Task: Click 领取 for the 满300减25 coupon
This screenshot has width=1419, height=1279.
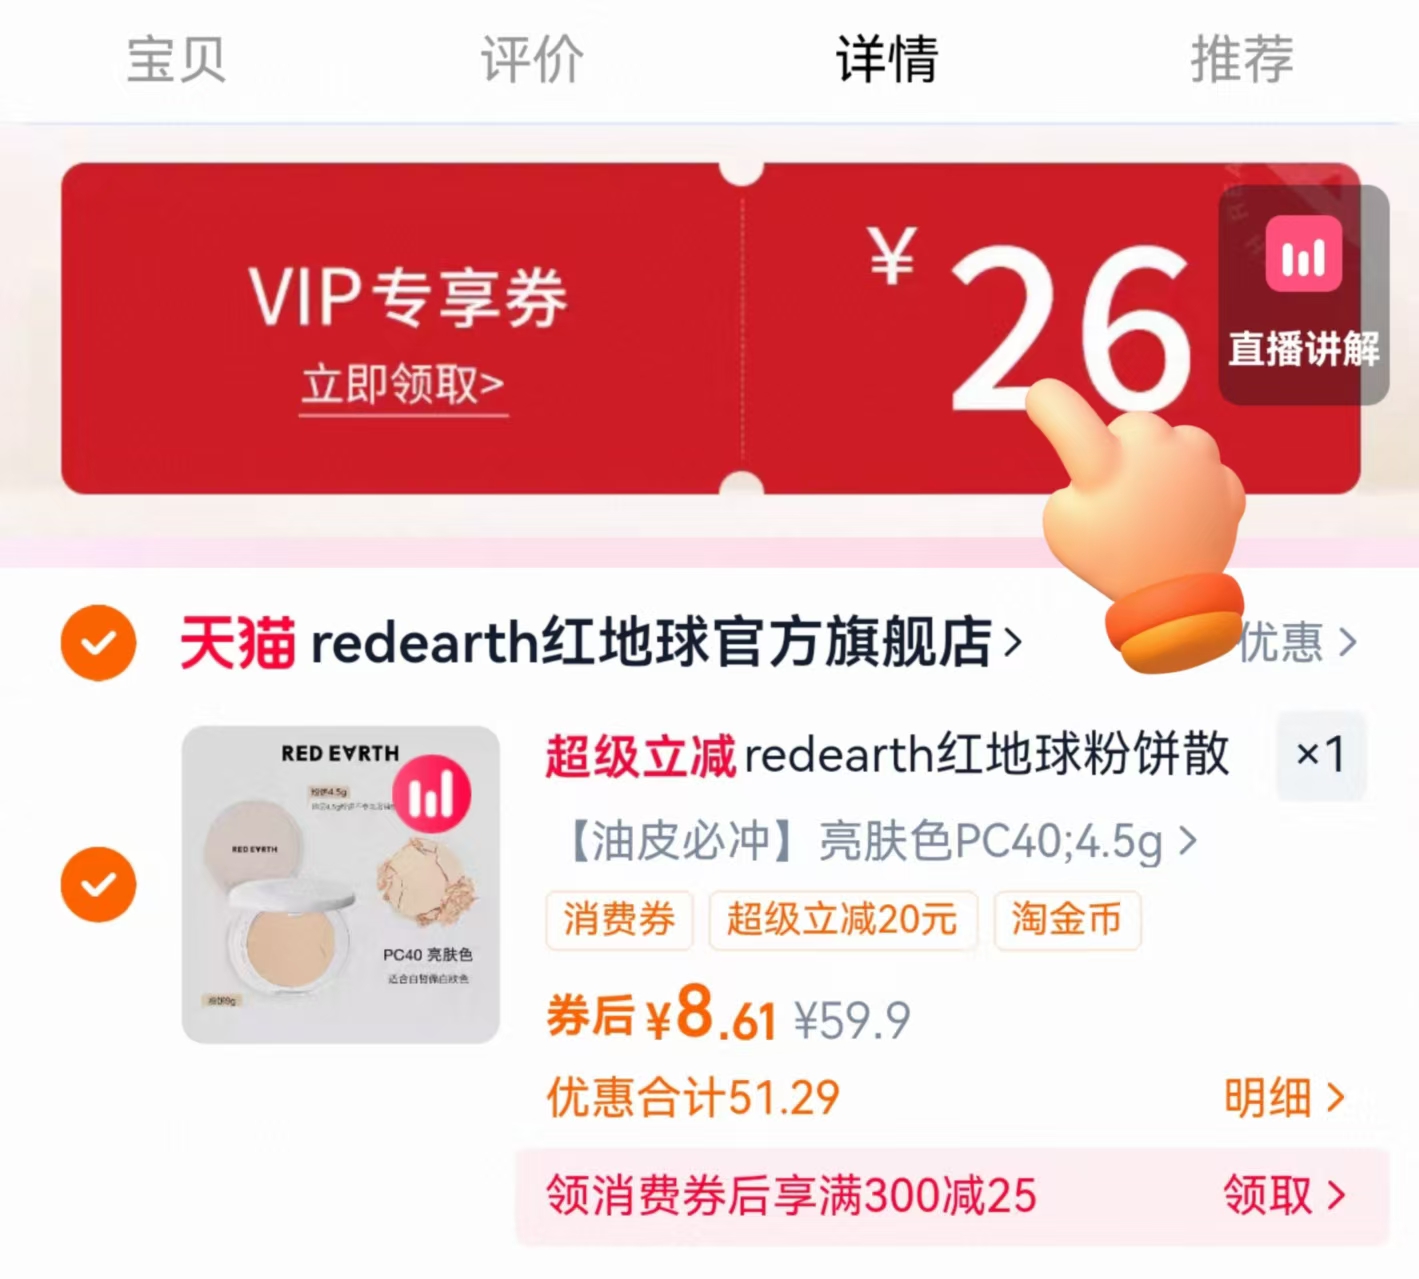Action: [1285, 1195]
